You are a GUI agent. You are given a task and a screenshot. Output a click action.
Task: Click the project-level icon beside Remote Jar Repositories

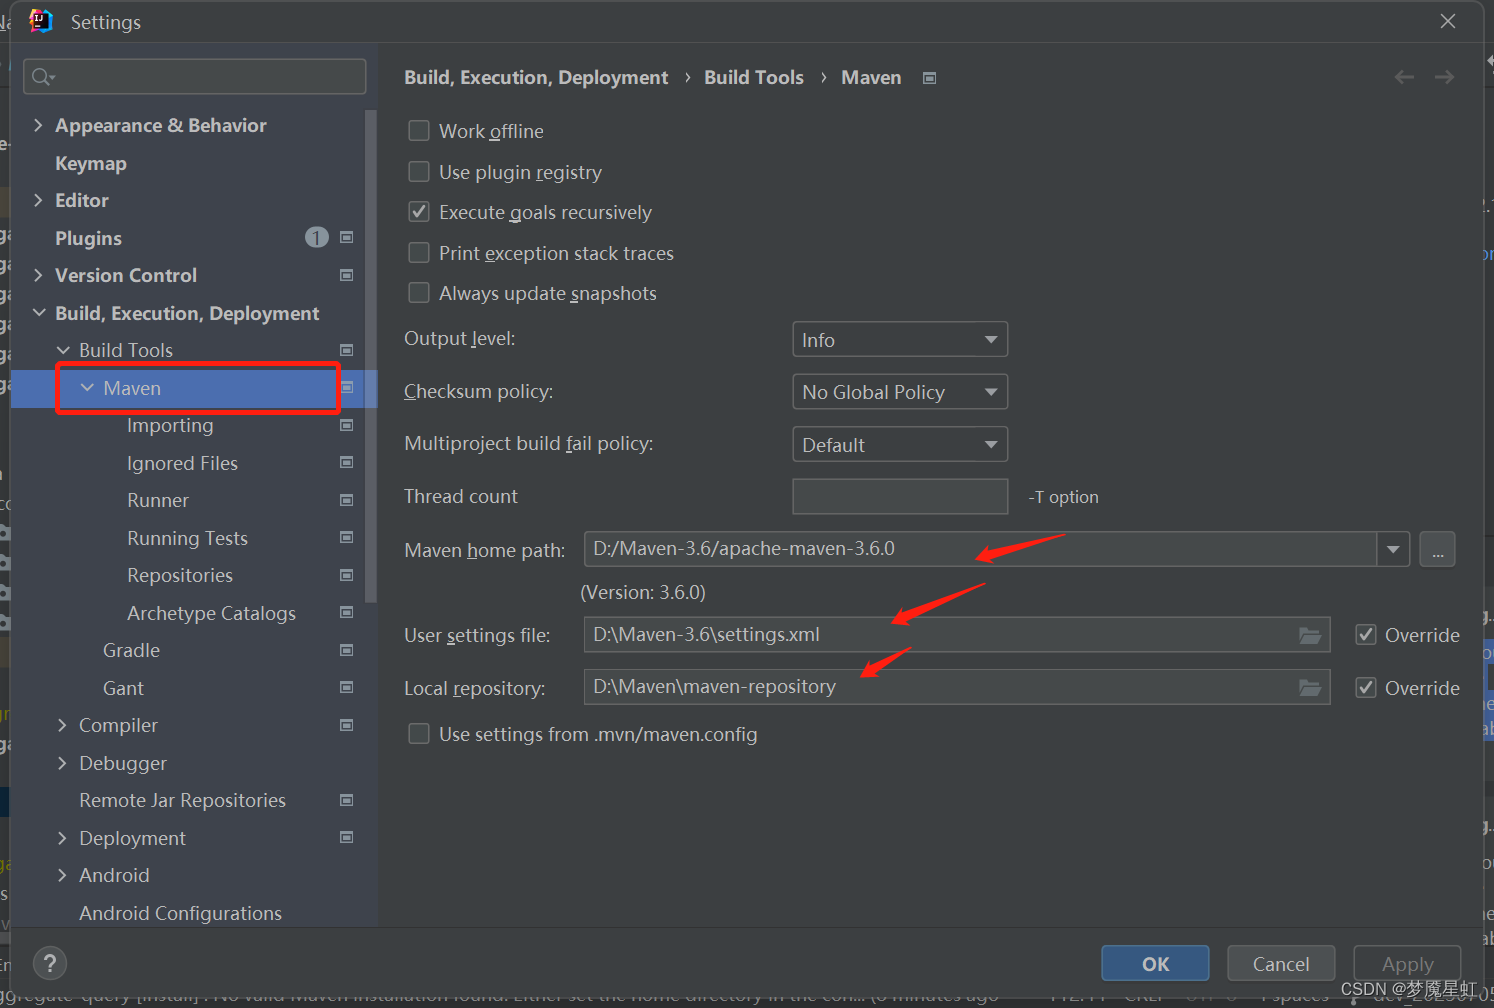(347, 800)
